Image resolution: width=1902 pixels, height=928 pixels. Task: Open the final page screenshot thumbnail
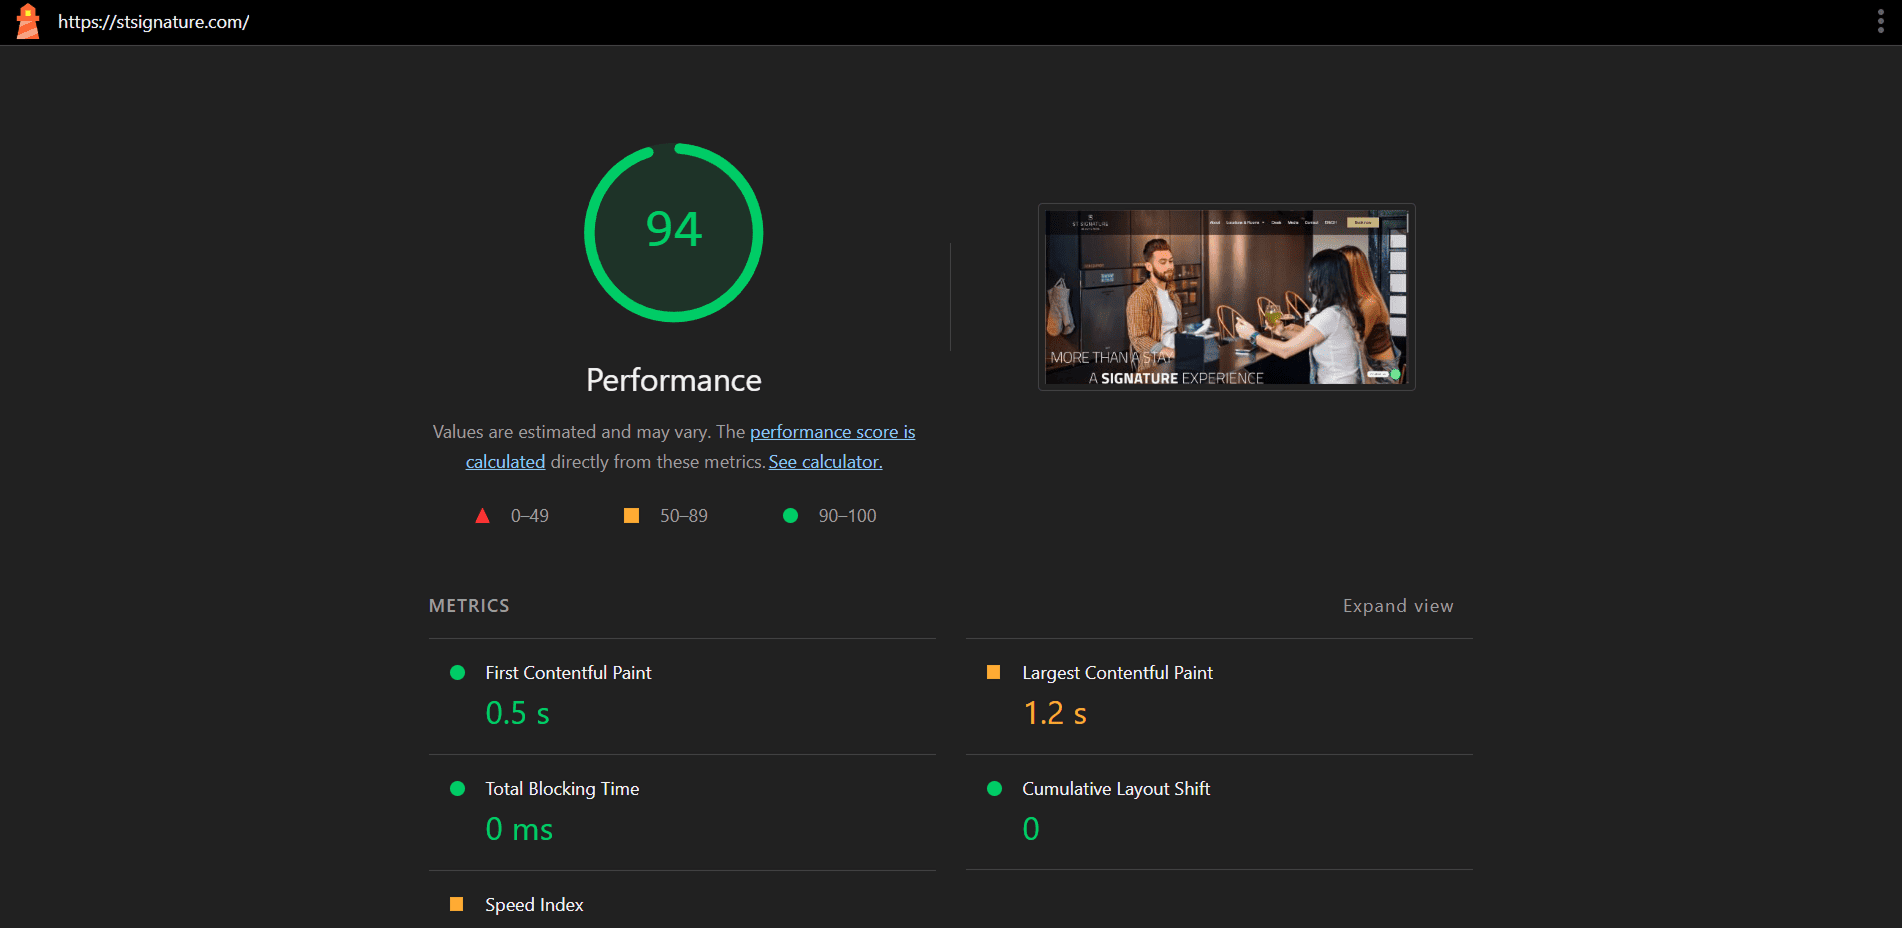(x=1226, y=297)
